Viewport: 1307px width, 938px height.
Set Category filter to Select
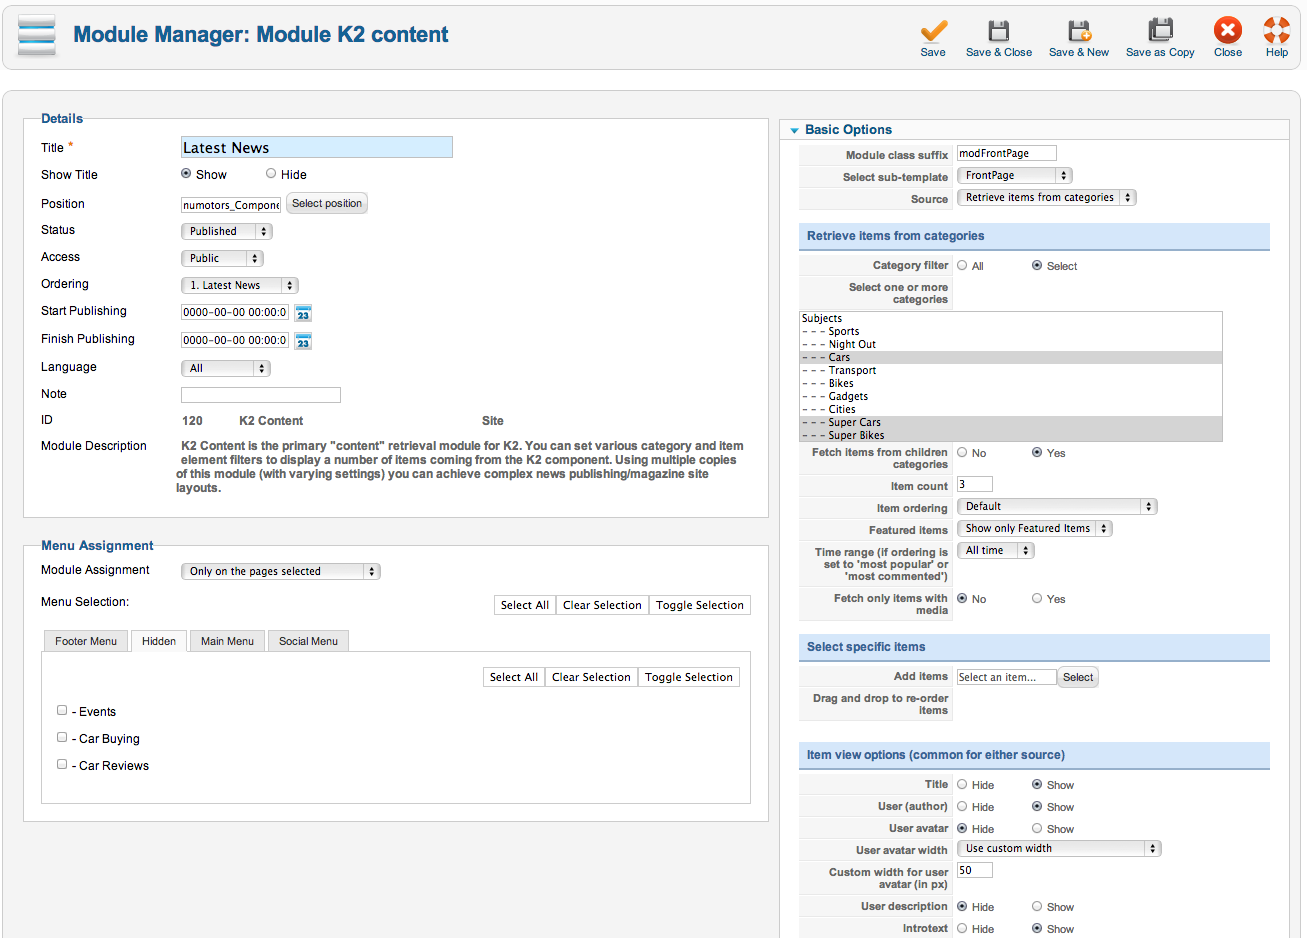point(1037,265)
